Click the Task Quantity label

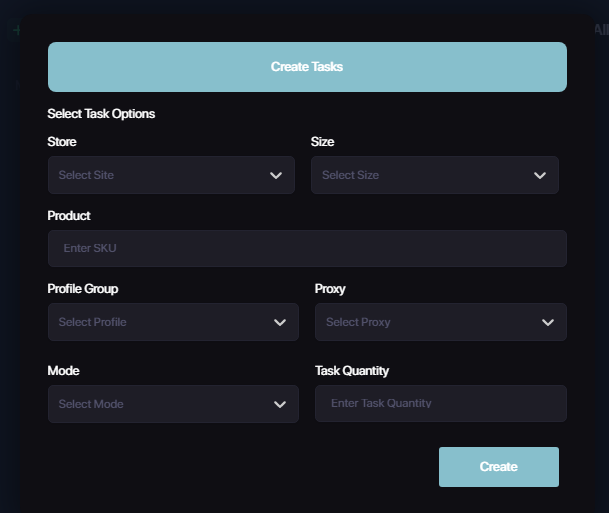click(352, 371)
